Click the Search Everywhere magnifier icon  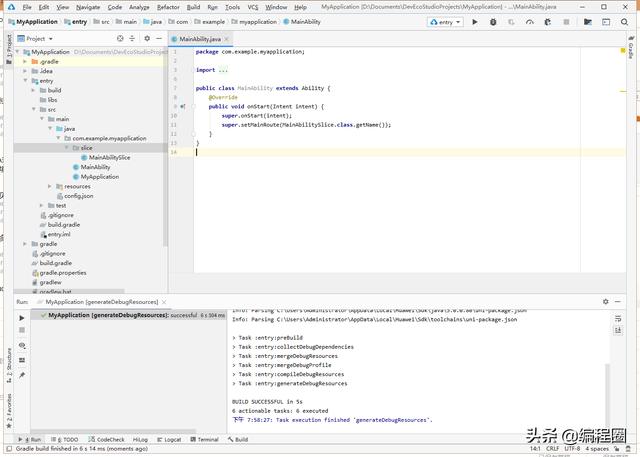pos(624,22)
